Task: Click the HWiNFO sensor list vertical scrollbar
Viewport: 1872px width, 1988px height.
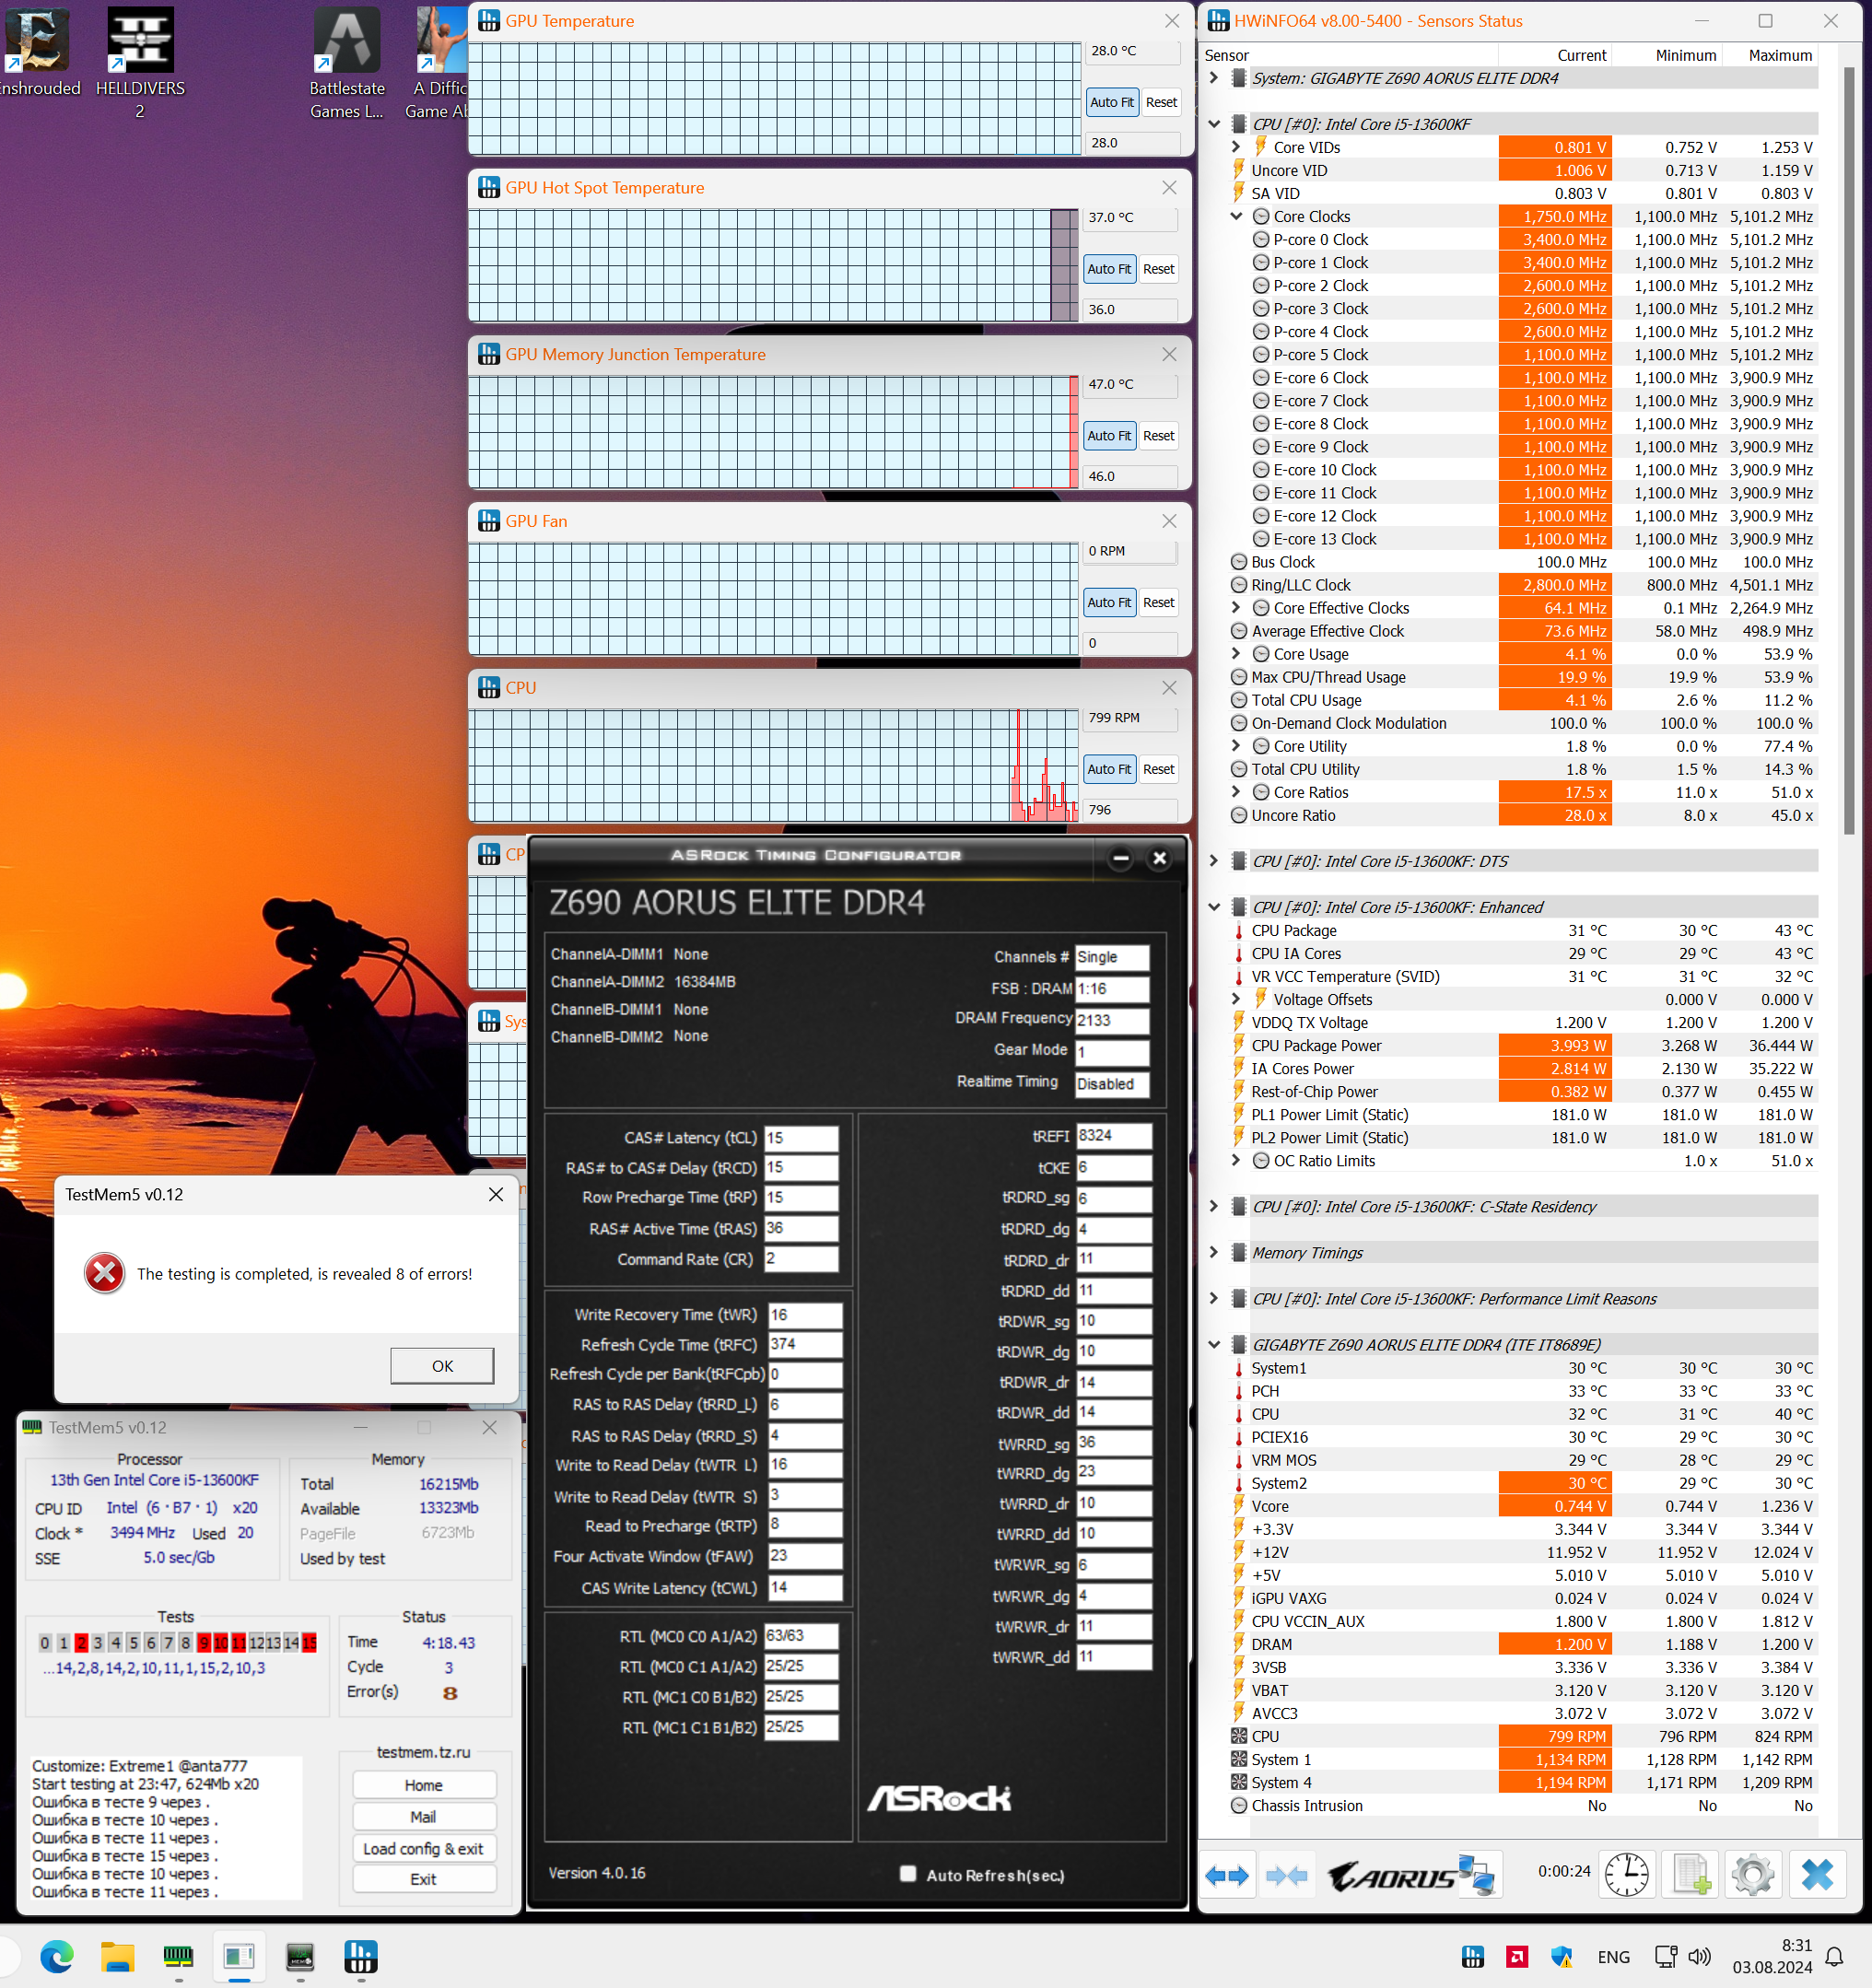Action: pyautogui.click(x=1848, y=450)
